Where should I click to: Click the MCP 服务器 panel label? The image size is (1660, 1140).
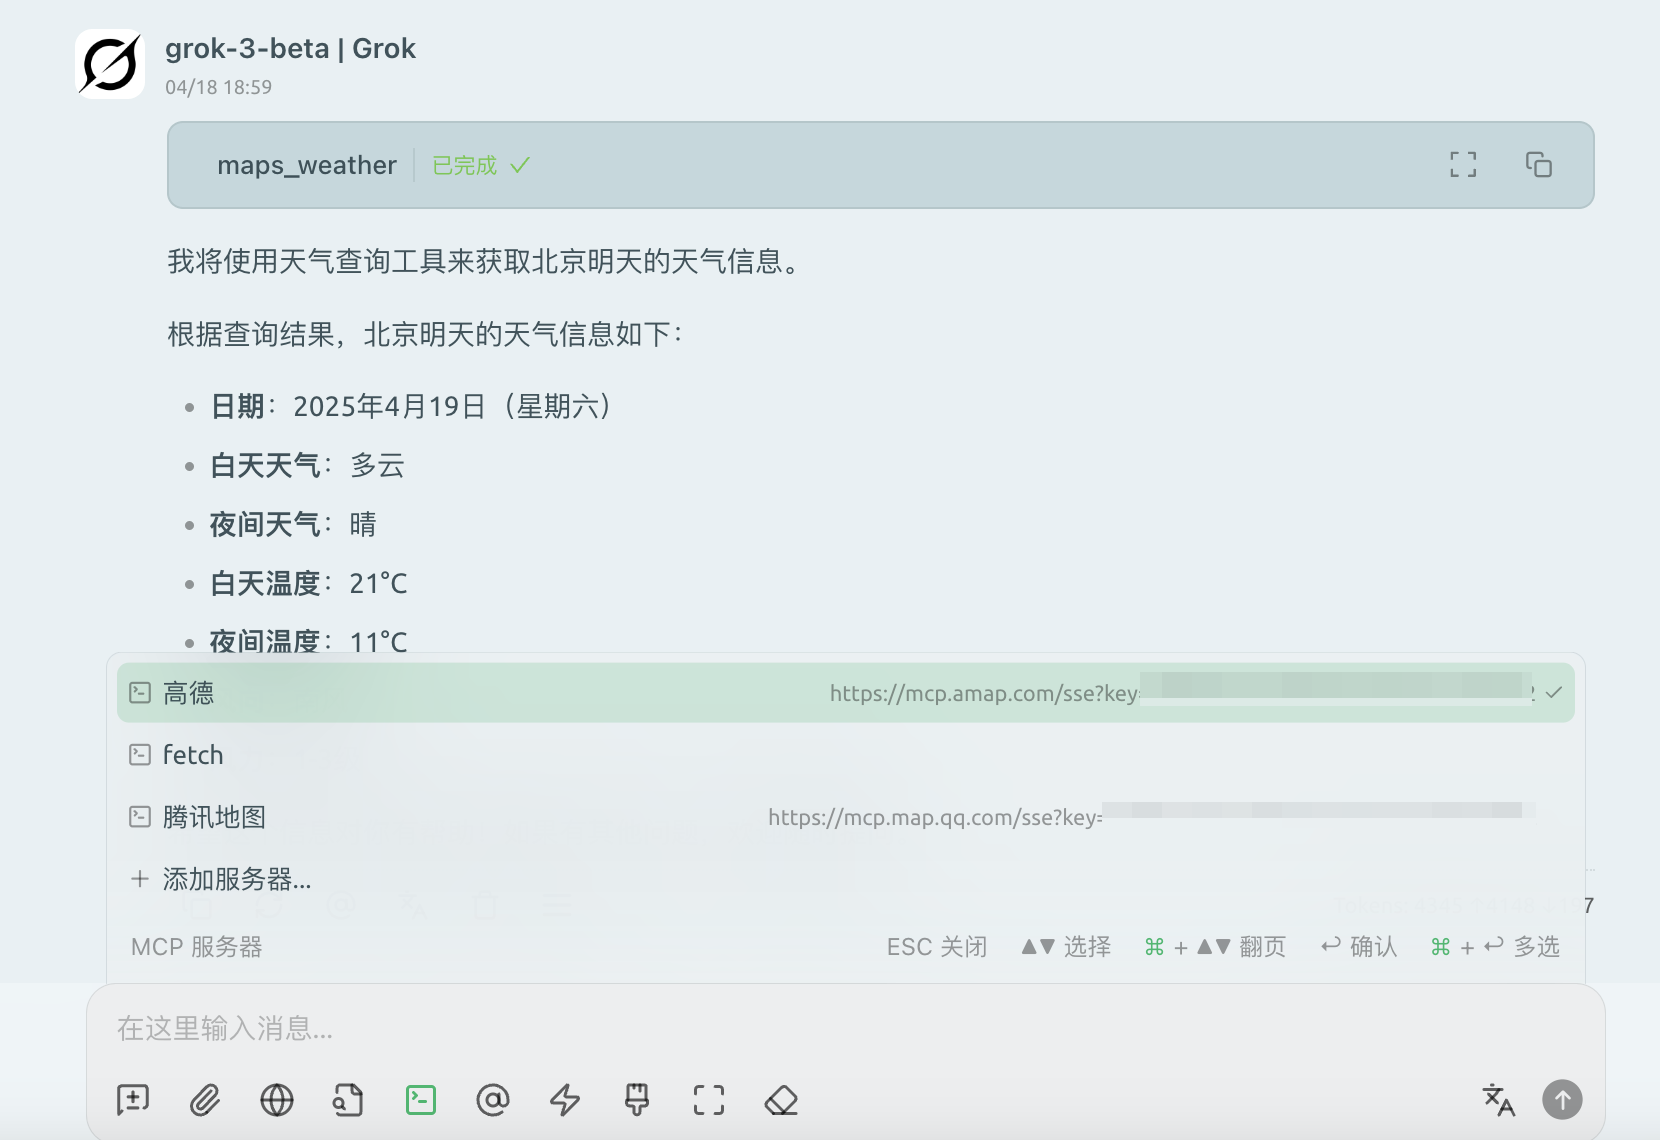click(196, 947)
